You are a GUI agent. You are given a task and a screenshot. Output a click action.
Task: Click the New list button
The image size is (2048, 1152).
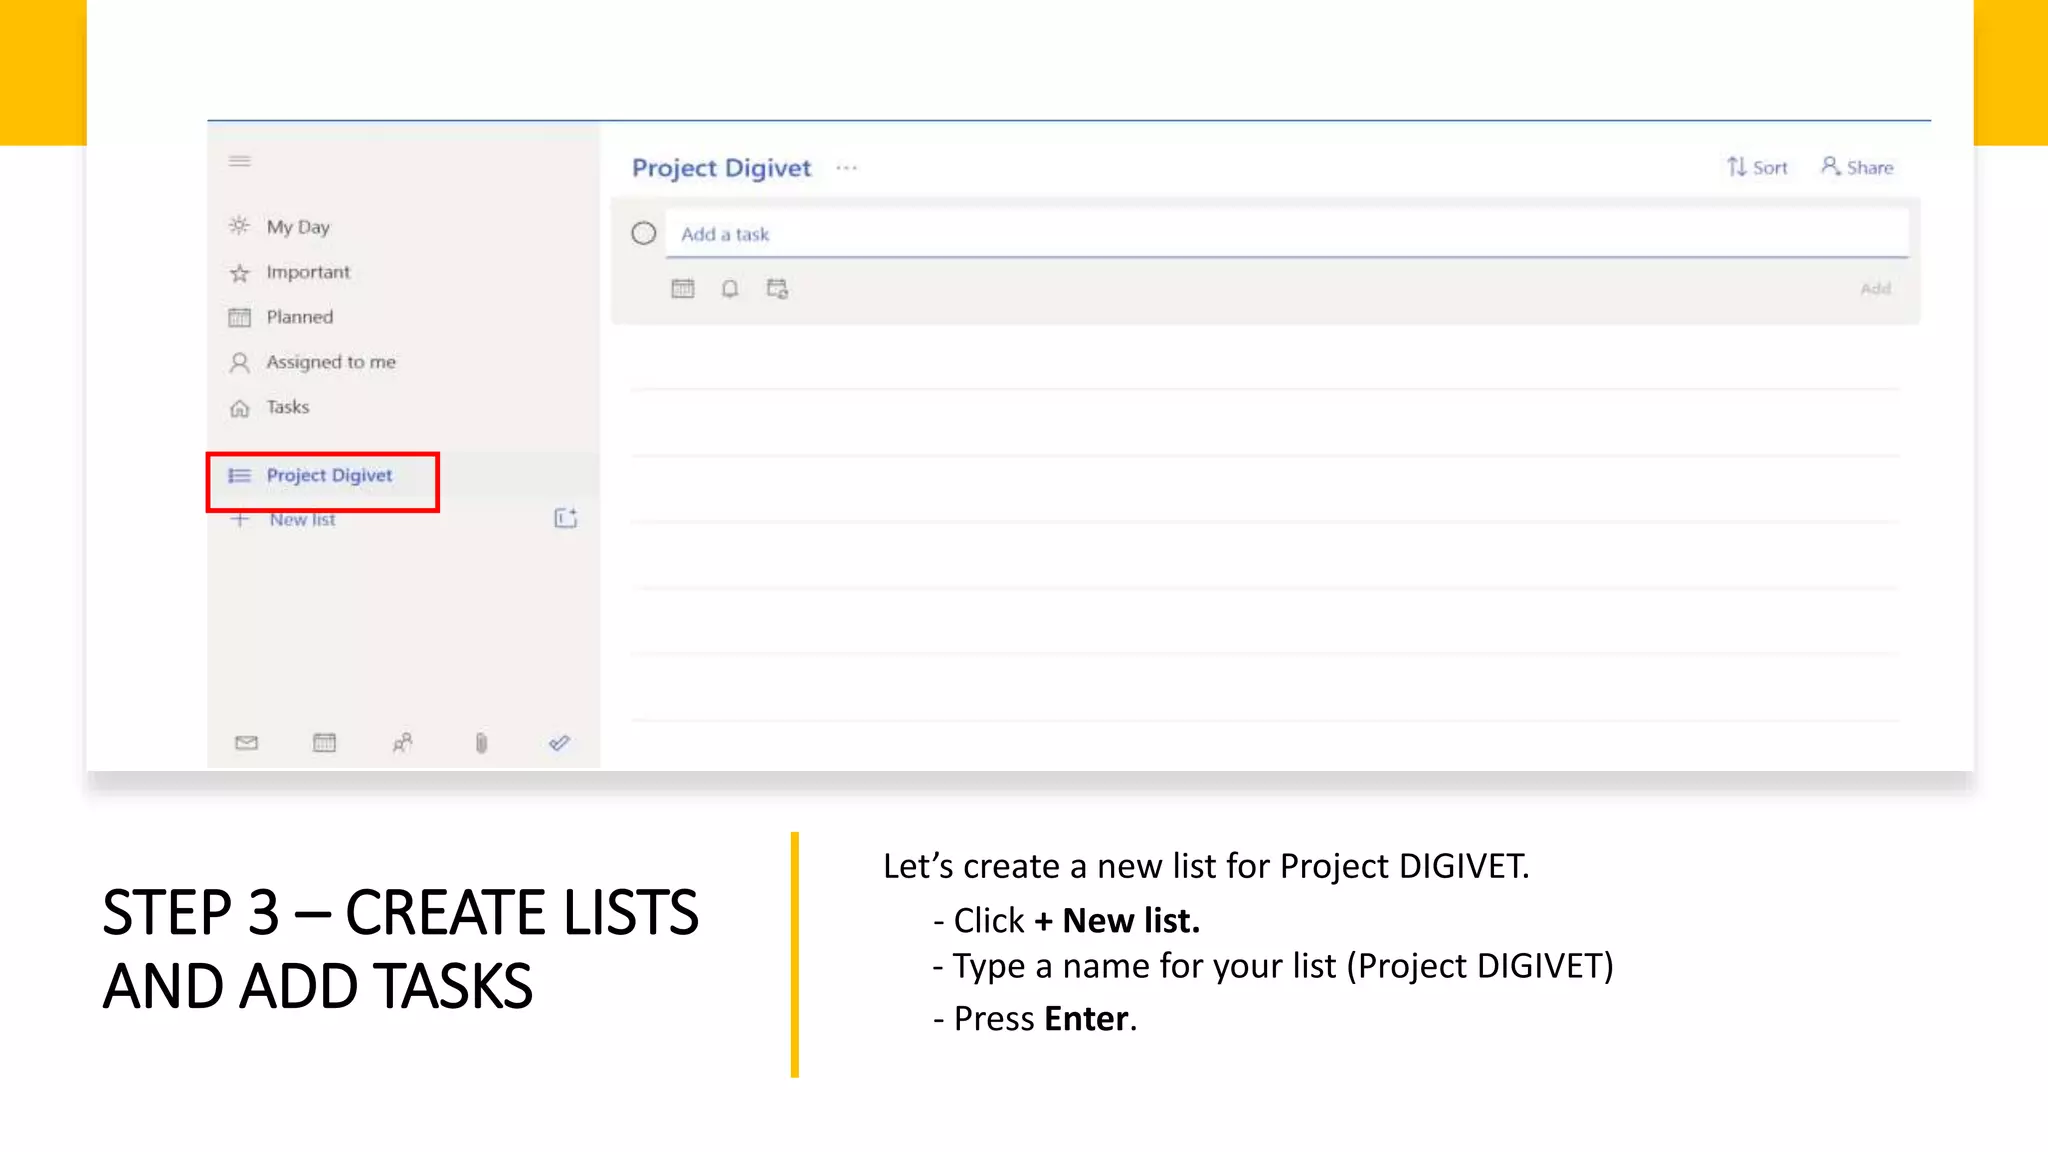pyautogui.click(x=302, y=520)
